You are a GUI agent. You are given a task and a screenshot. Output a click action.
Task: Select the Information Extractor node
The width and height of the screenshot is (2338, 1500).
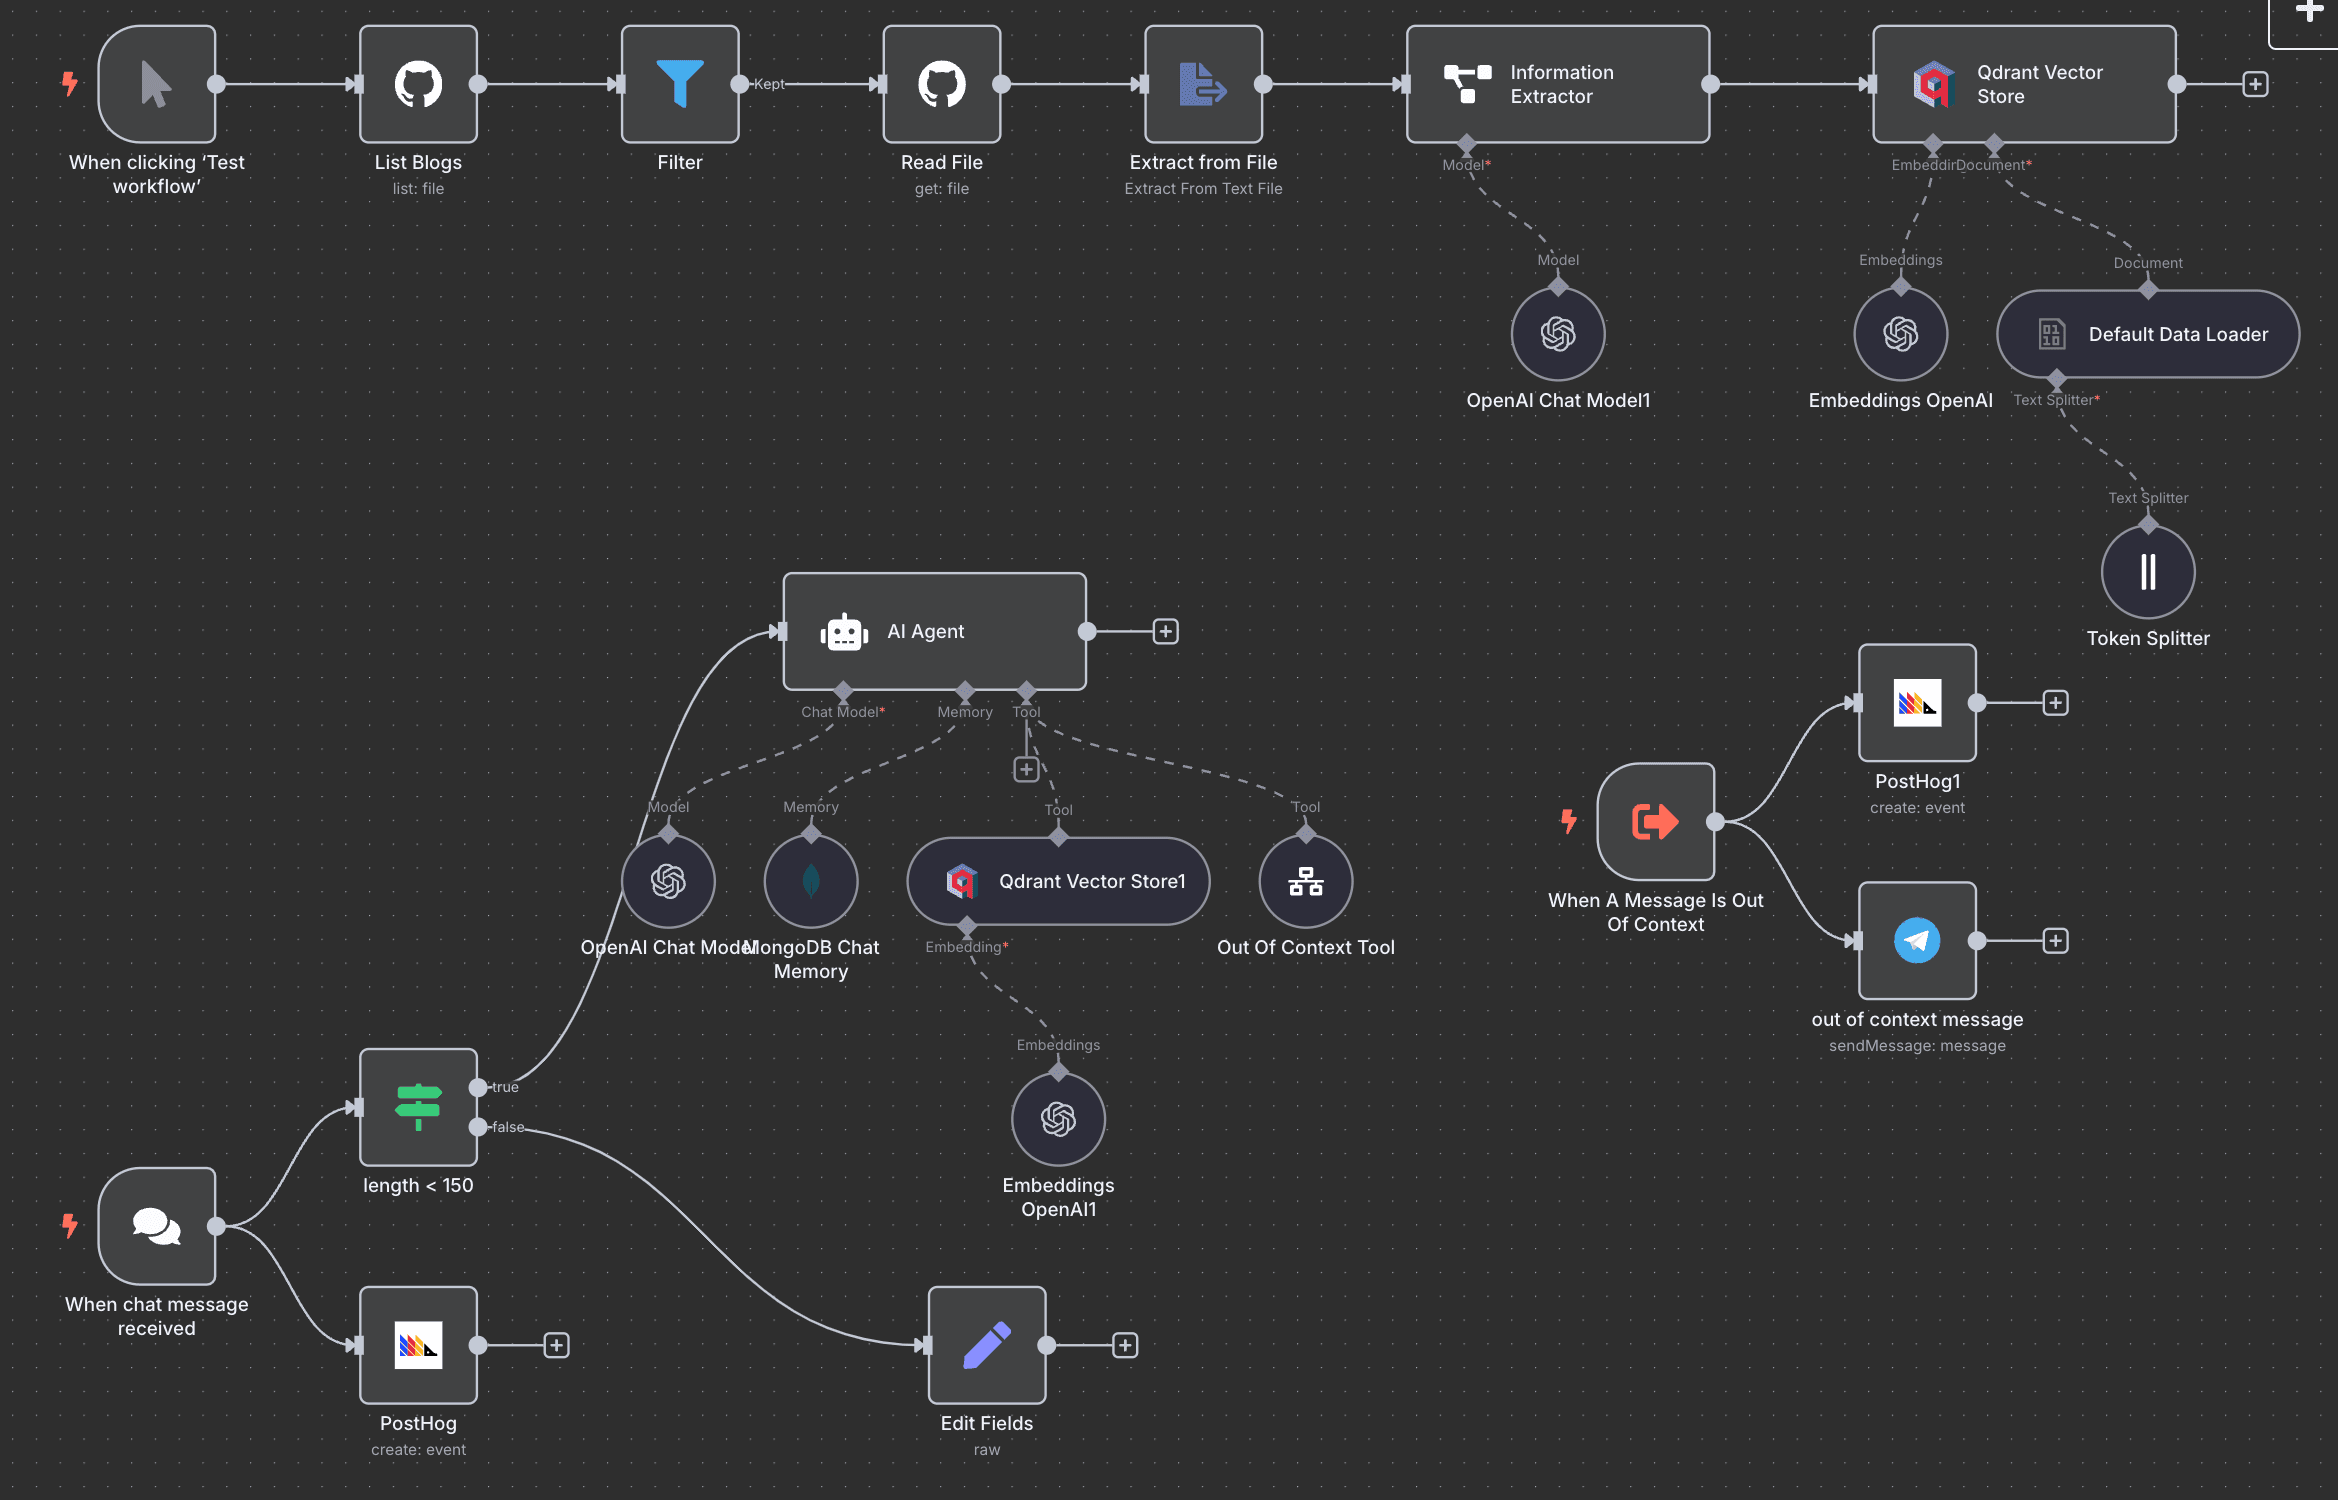click(1558, 84)
